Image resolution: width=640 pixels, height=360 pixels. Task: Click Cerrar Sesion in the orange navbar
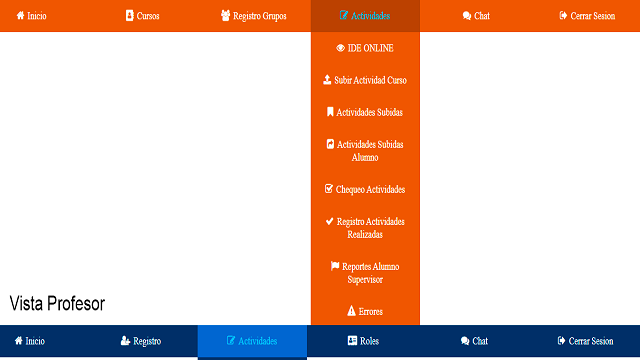point(587,16)
